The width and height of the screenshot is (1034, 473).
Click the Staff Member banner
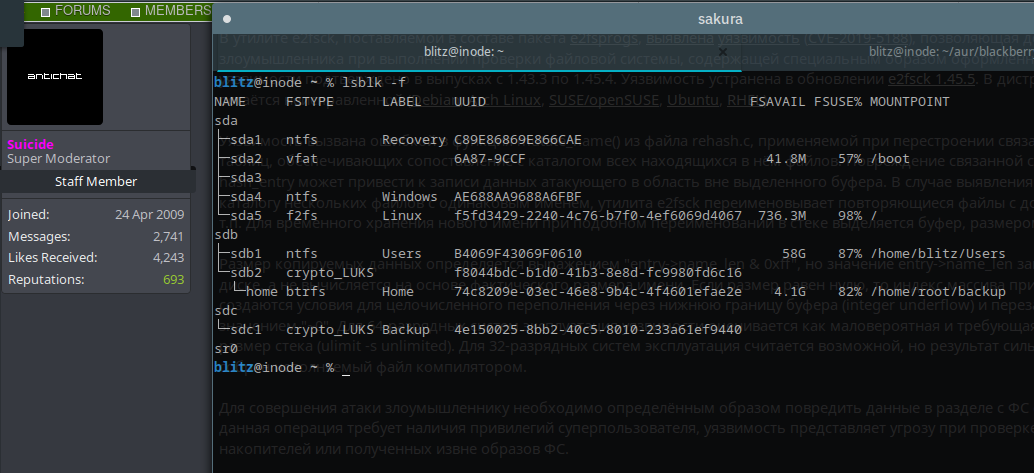coord(96,181)
